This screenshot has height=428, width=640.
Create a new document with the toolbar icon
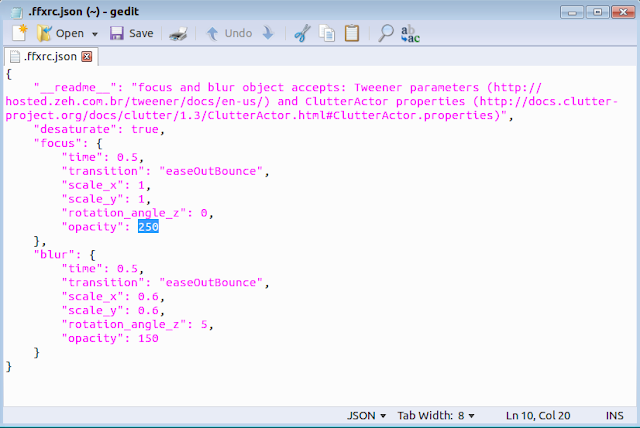[x=19, y=33]
